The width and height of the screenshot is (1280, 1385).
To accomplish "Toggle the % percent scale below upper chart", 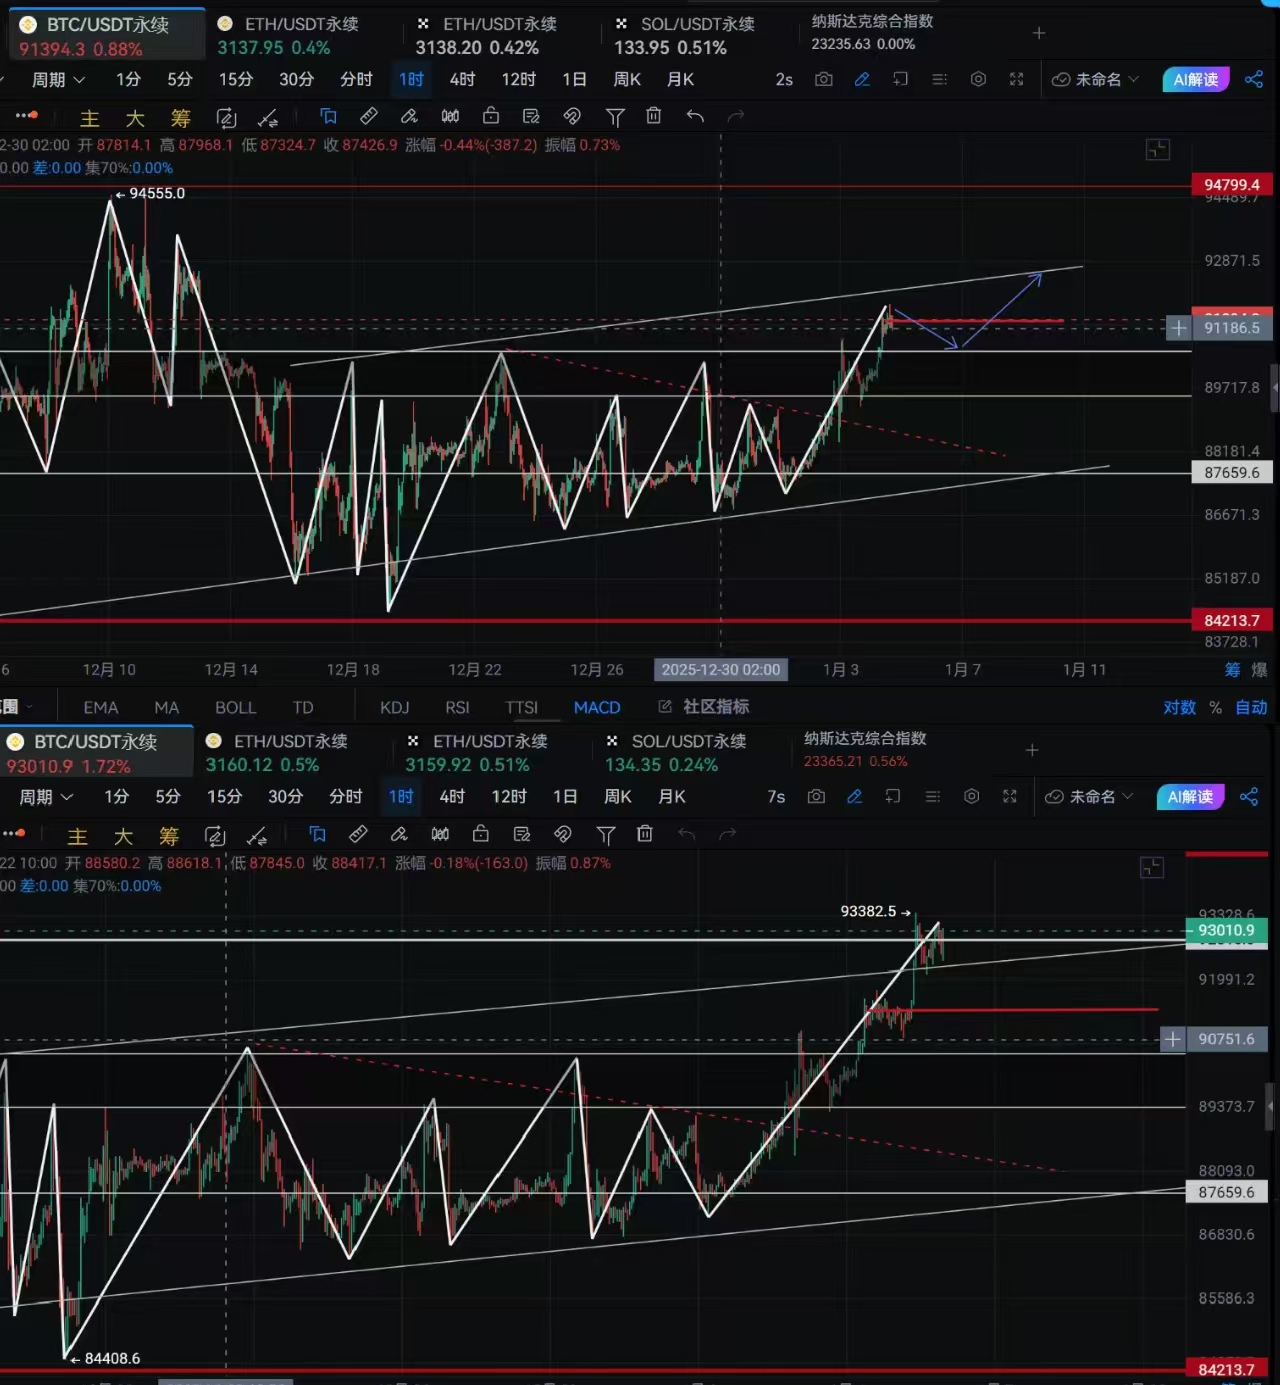I will pos(1215,707).
